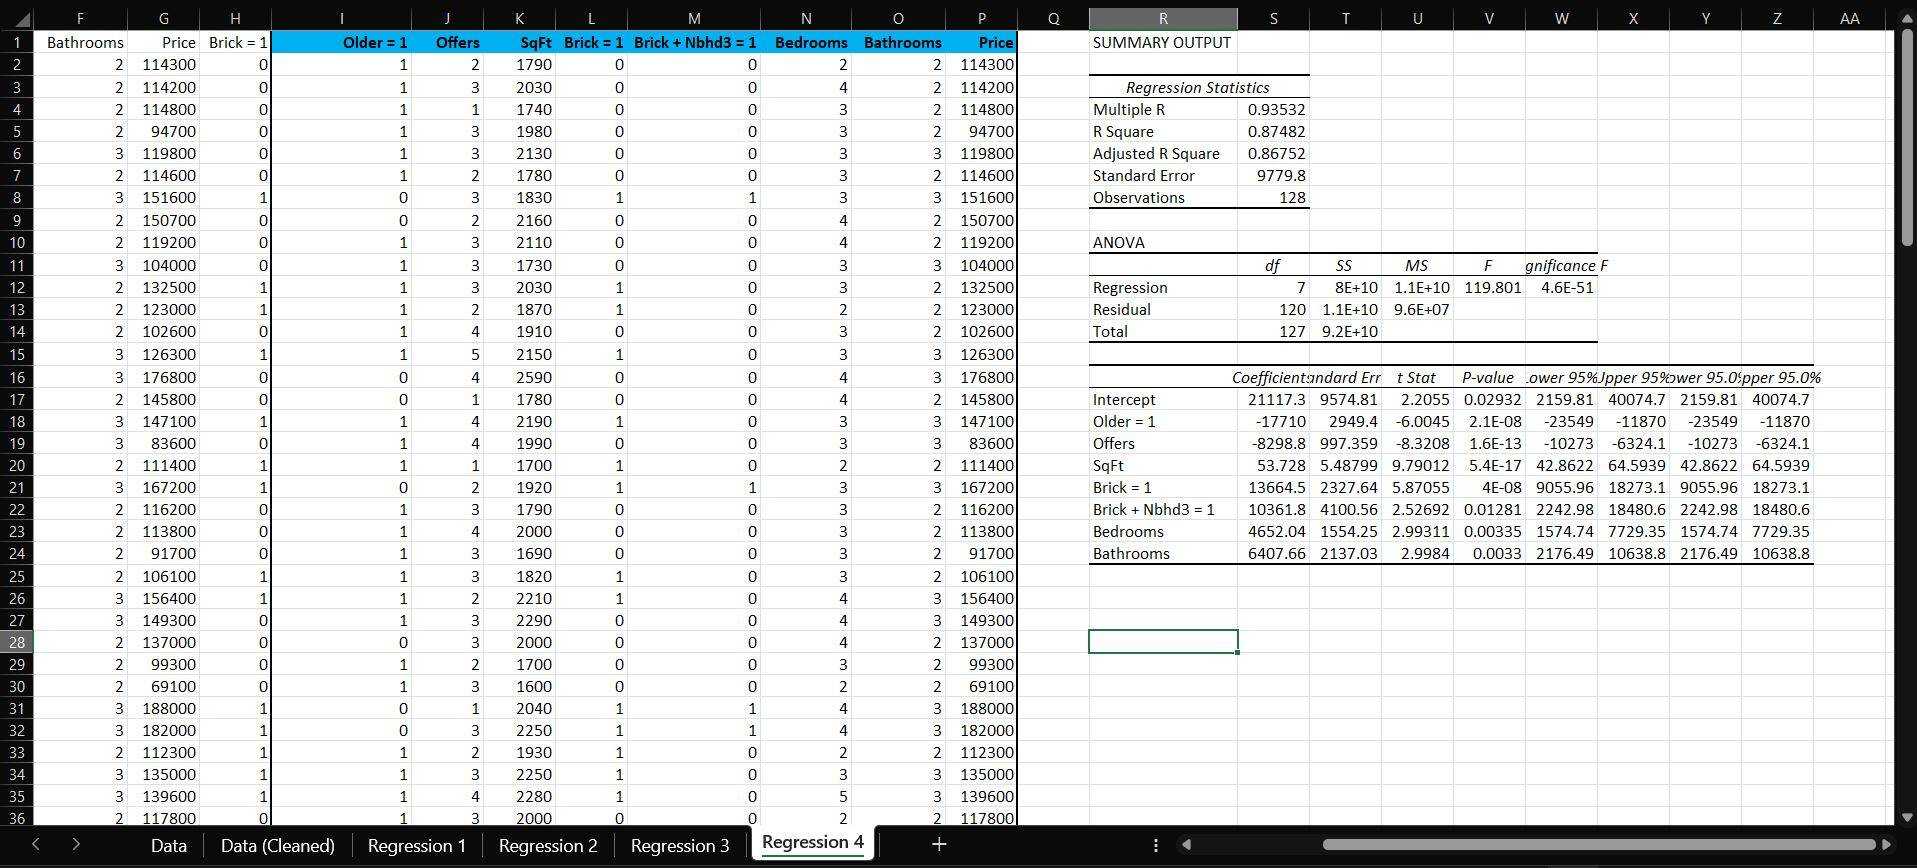
Task: Select Standard Error value 9779.8
Action: 1273,175
